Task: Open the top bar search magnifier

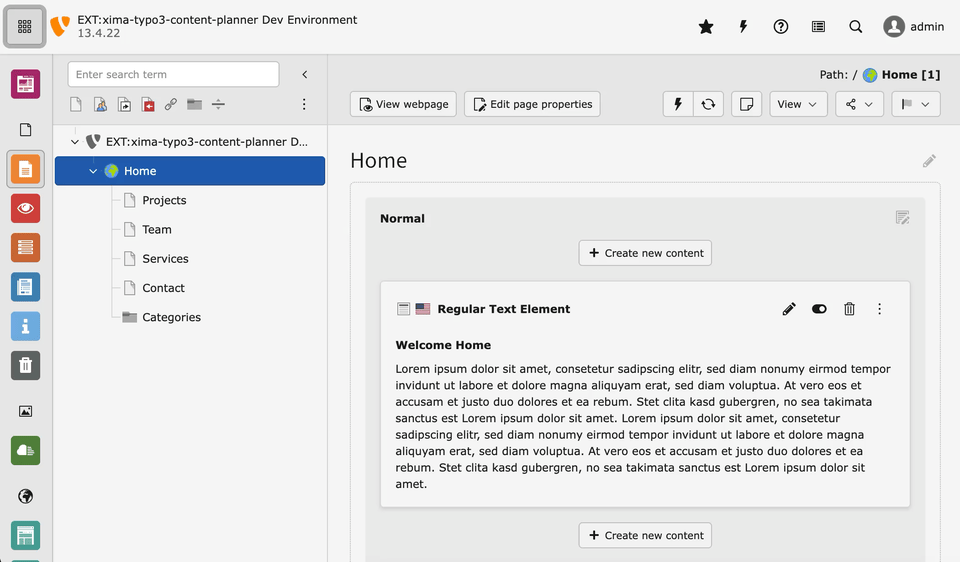Action: click(856, 26)
